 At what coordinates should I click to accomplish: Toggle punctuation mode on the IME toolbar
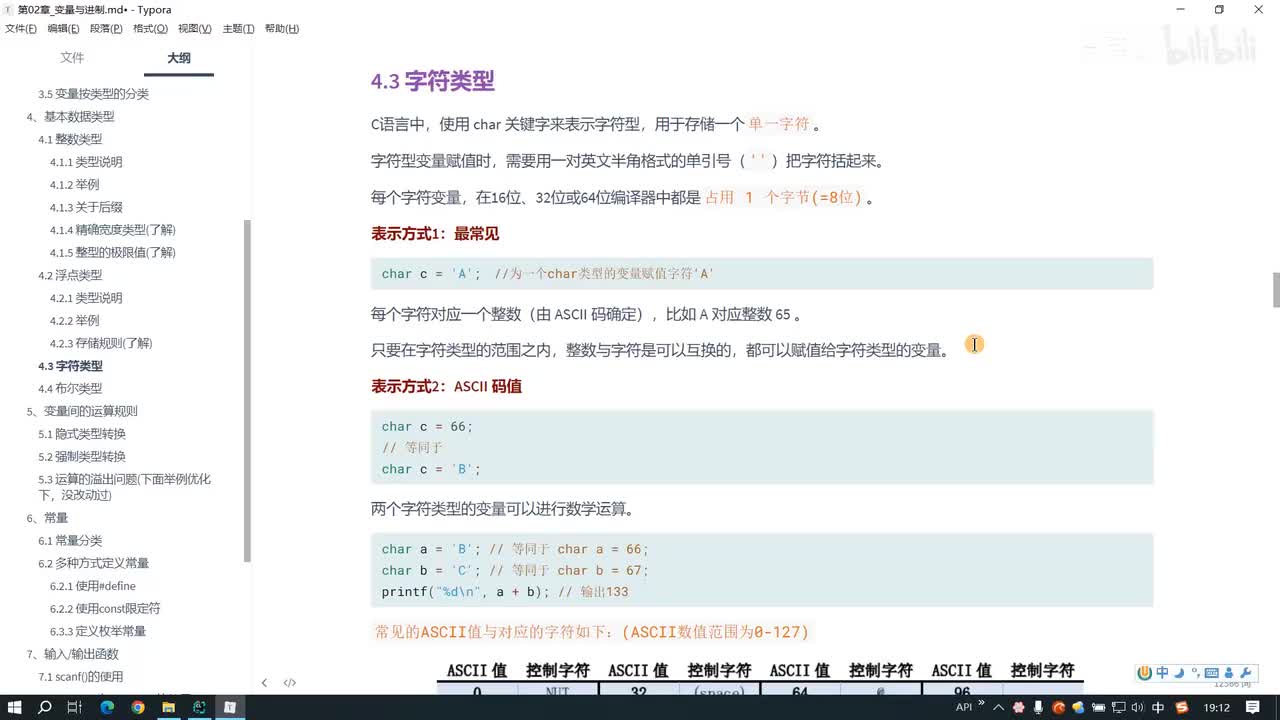(x=1195, y=672)
